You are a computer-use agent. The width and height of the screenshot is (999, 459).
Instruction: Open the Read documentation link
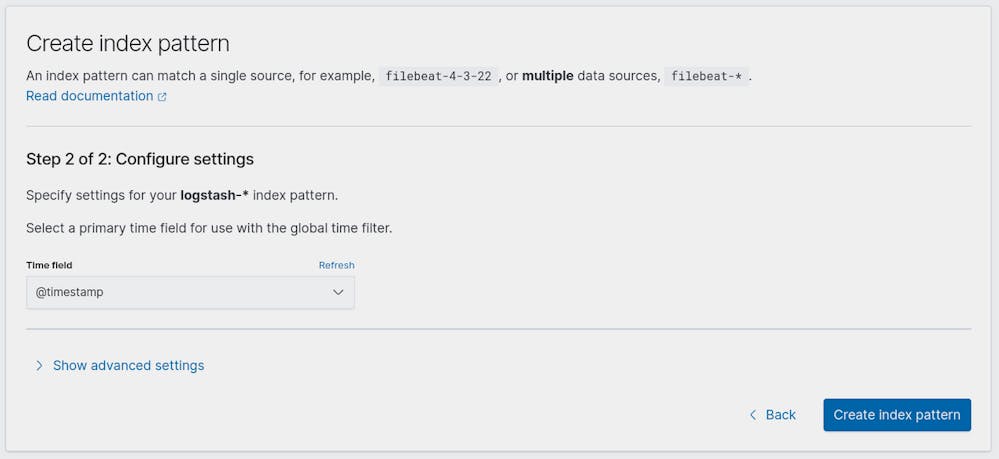pyautogui.click(x=89, y=96)
